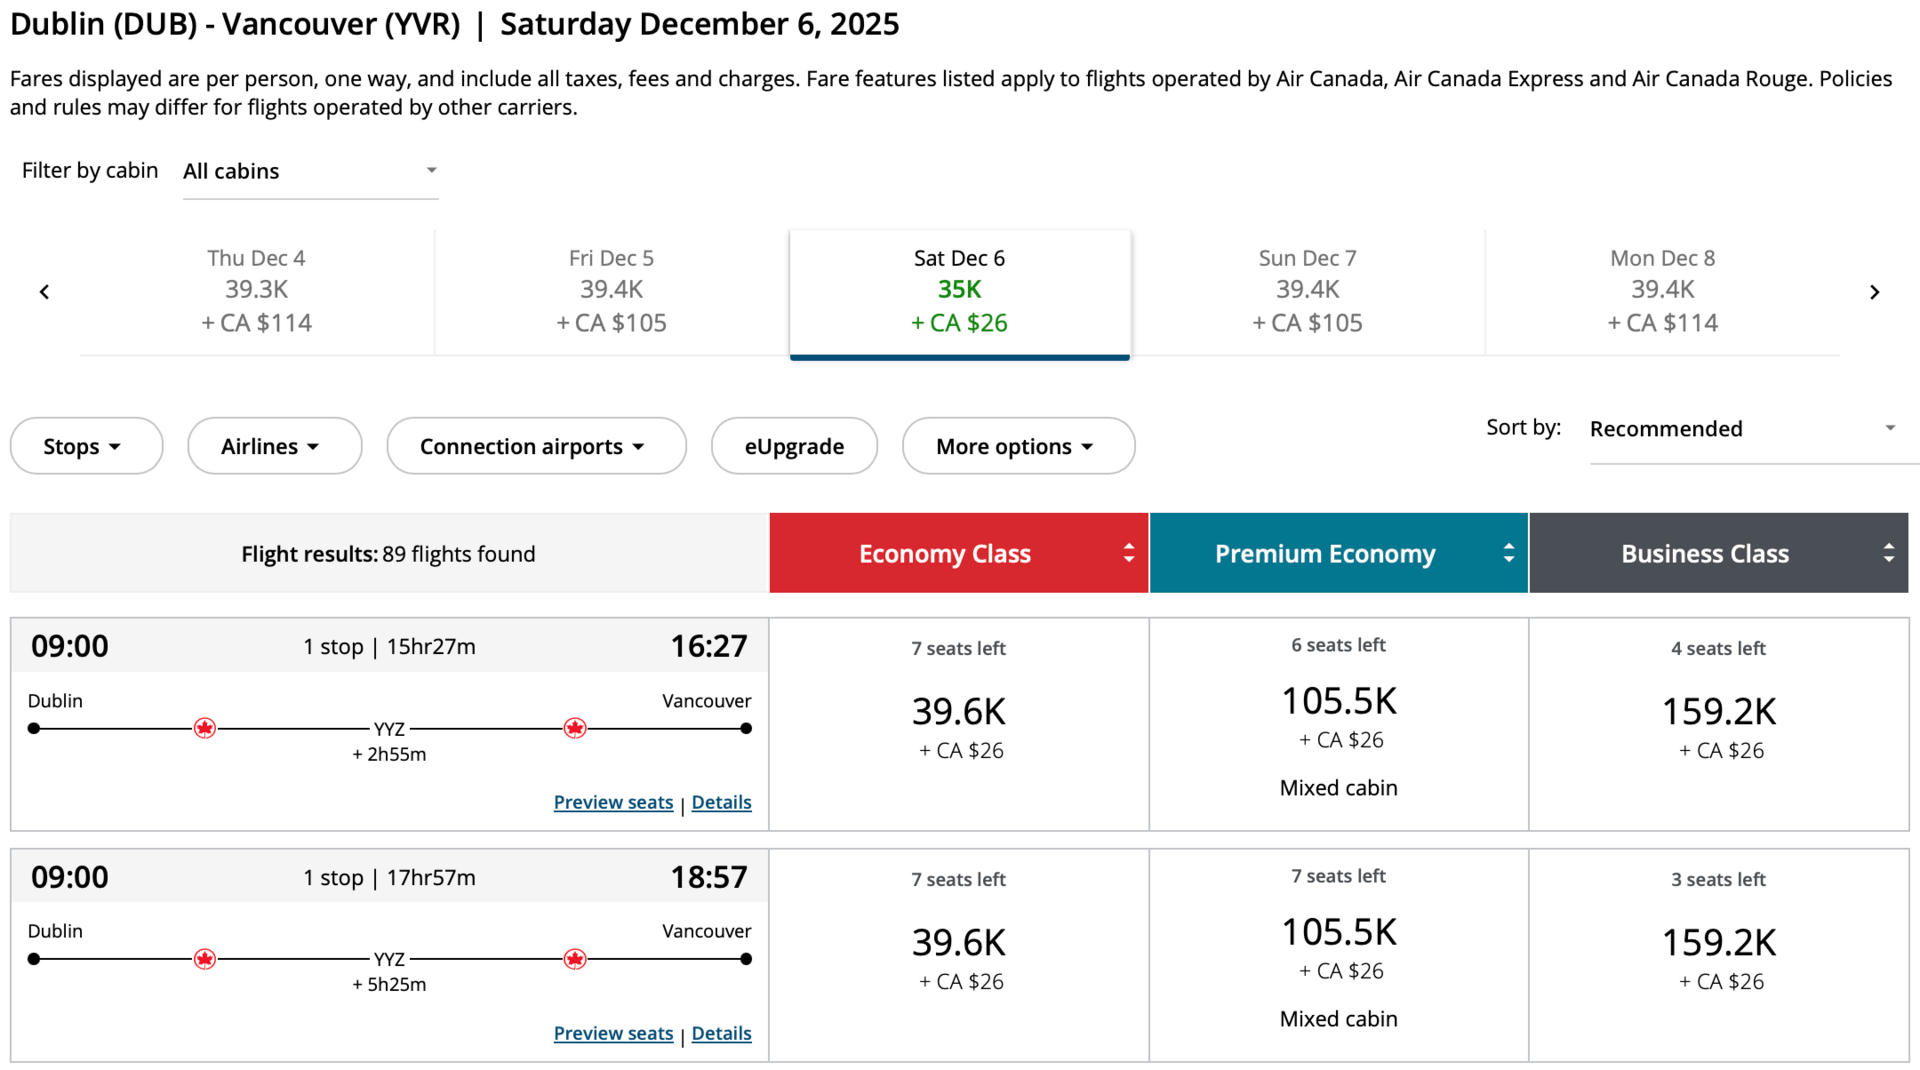
Task: Click the previous dates left arrow
Action: click(x=44, y=292)
